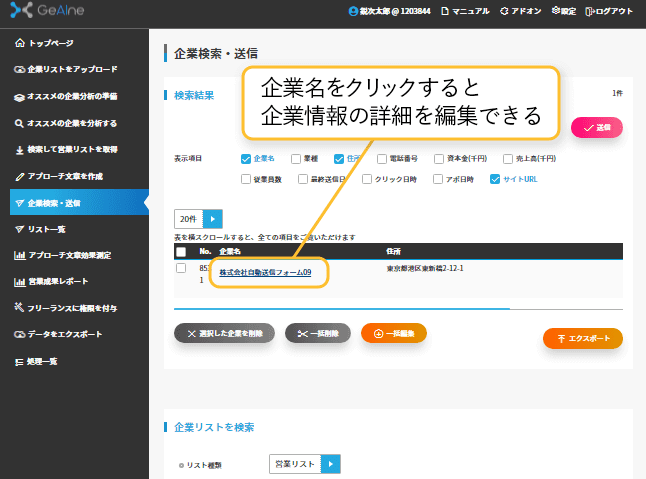The height and width of the screenshot is (479, 646).
Task: Open the アドオン addon icon
Action: (x=504, y=11)
